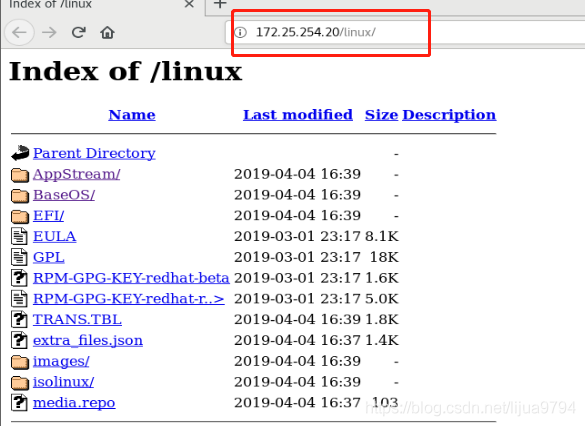Image resolution: width=585 pixels, height=426 pixels.
Task: Open the EULA file link
Action: tap(54, 236)
